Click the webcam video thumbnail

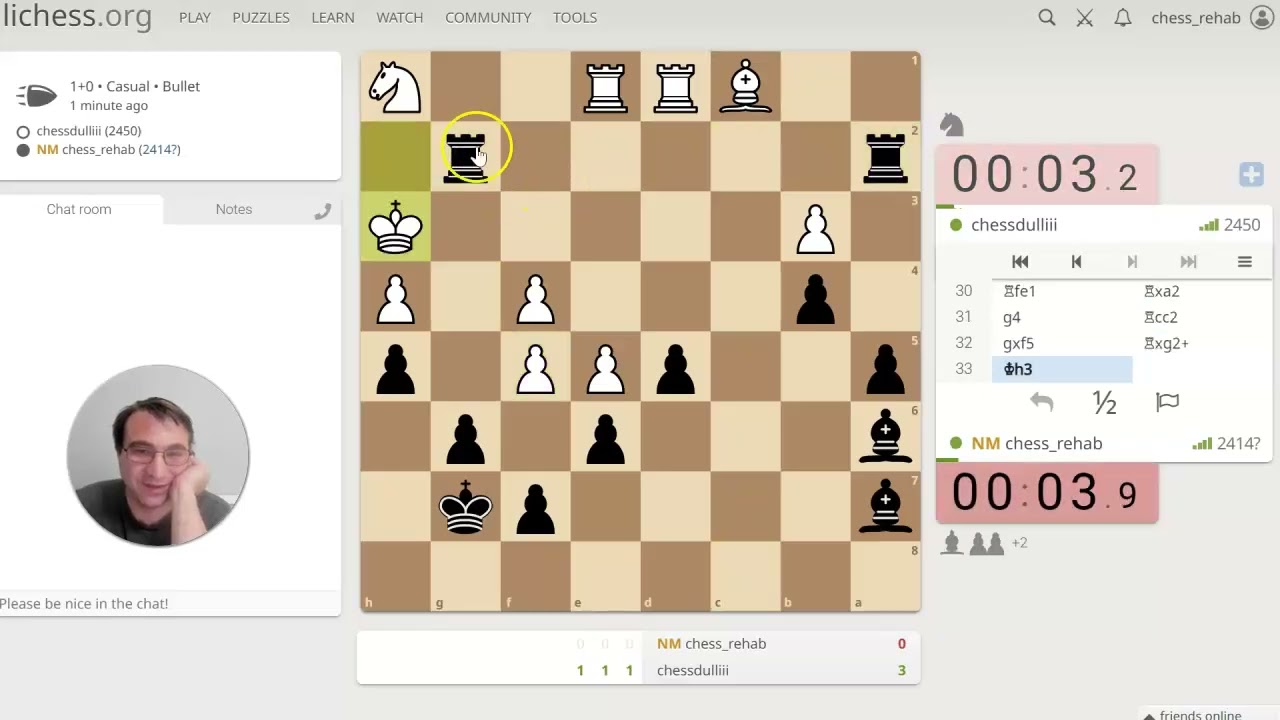(158, 455)
